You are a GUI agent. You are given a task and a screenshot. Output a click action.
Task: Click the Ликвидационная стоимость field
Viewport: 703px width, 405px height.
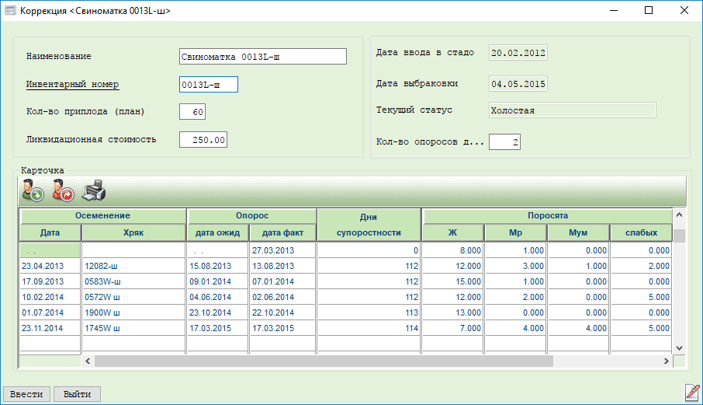(203, 139)
